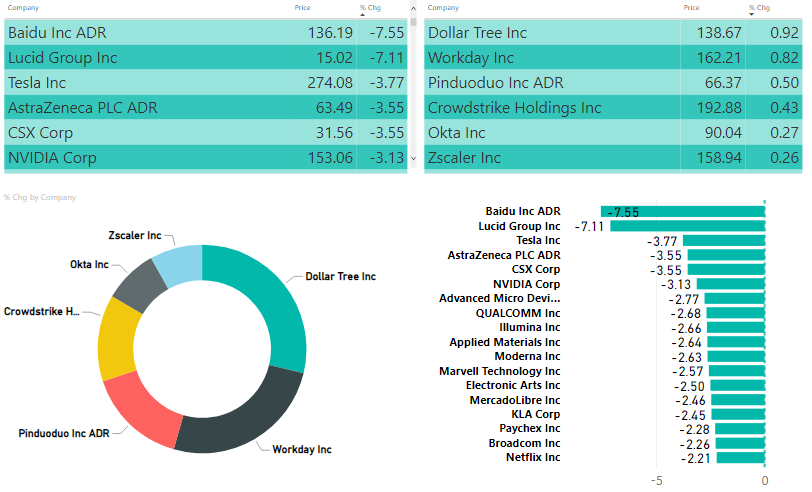Click the Baidu Inc ADR bar
This screenshot has height=492, width=812.
683,211
